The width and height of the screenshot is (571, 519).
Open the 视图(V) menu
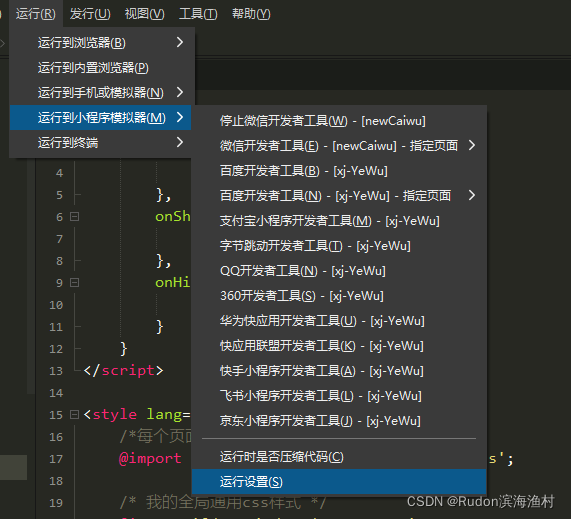tap(144, 14)
